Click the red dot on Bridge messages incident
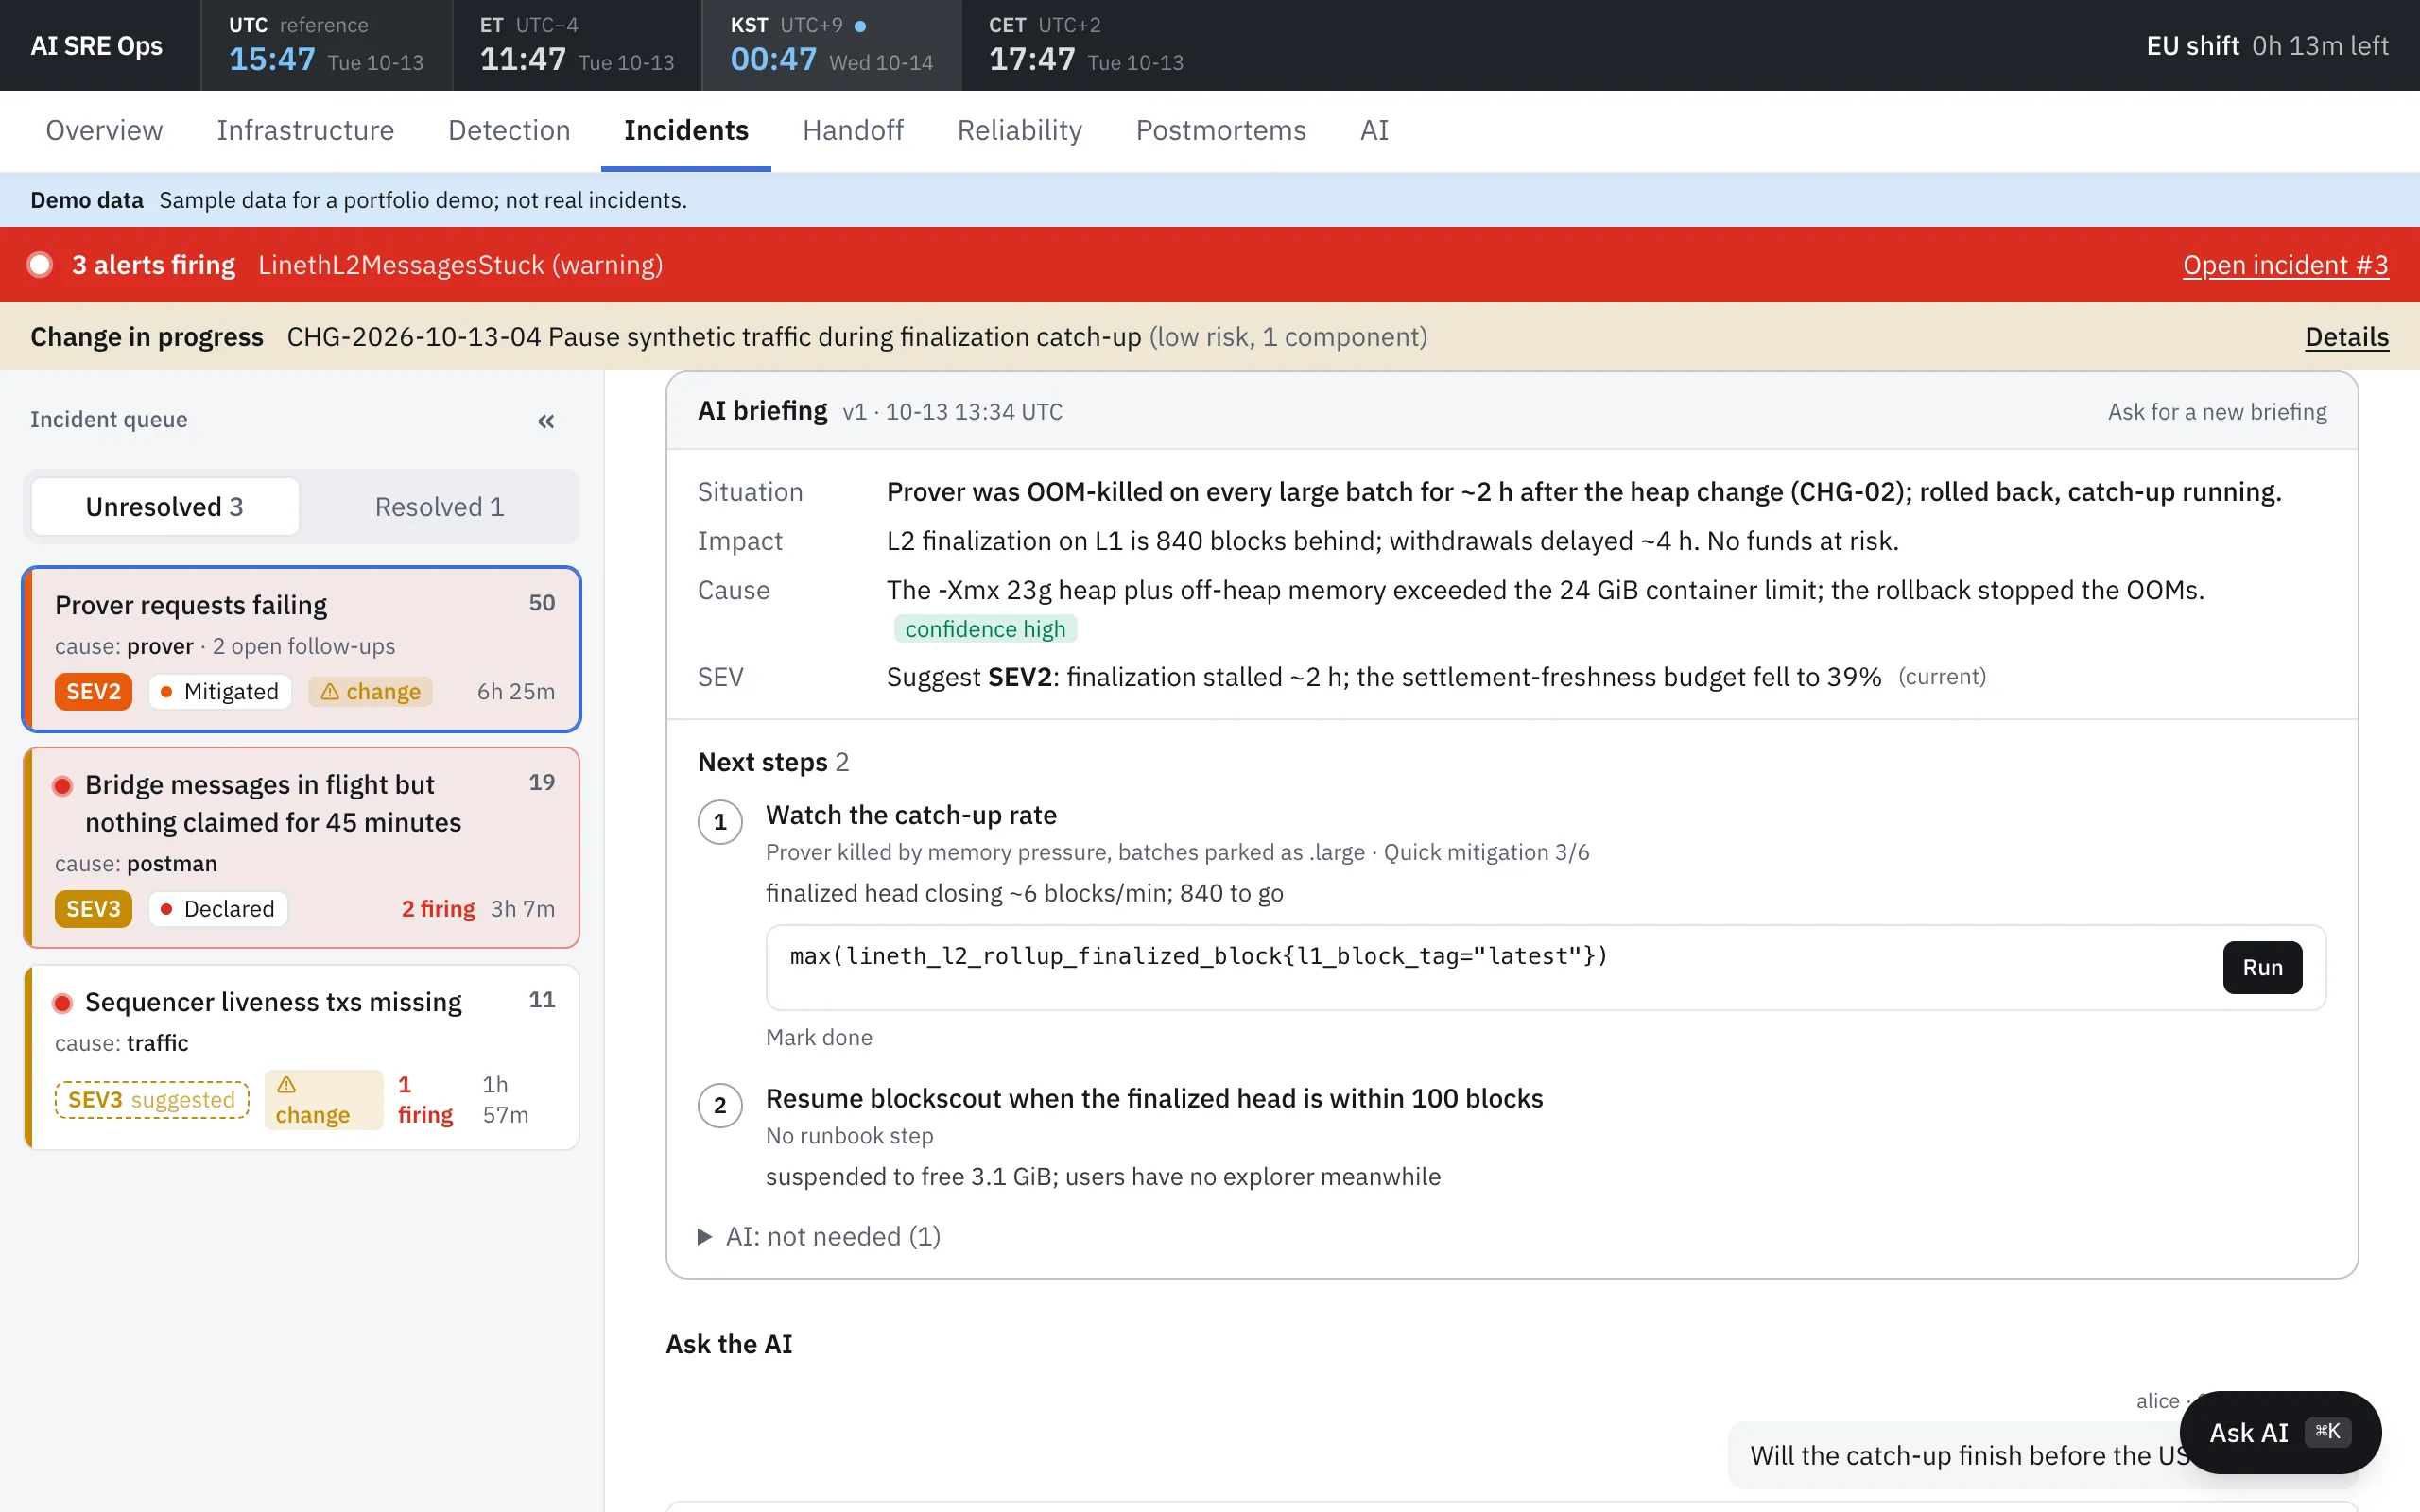Viewport: 2420px width, 1512px height. [62, 786]
